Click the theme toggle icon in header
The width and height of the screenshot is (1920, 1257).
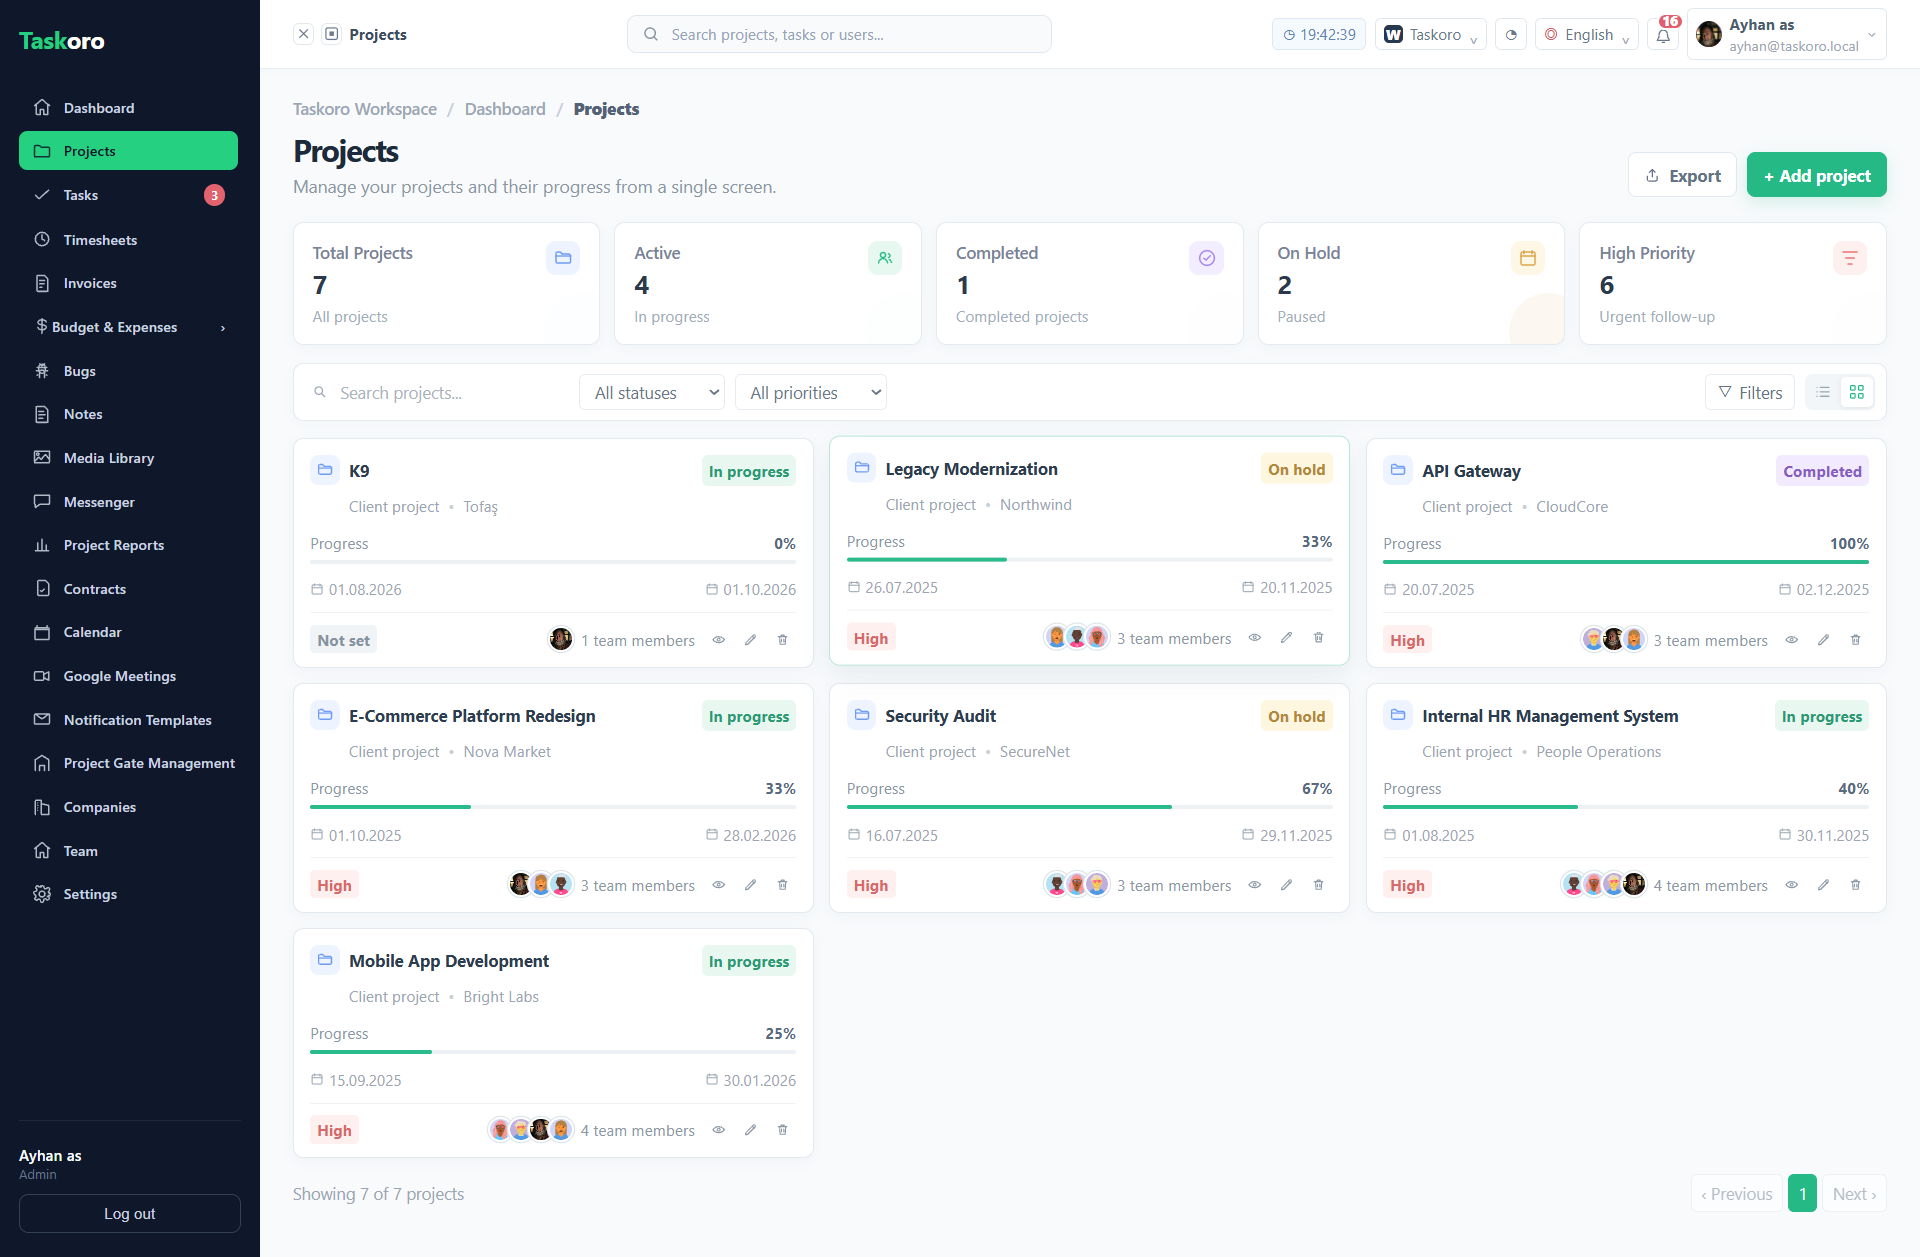pyautogui.click(x=1511, y=35)
